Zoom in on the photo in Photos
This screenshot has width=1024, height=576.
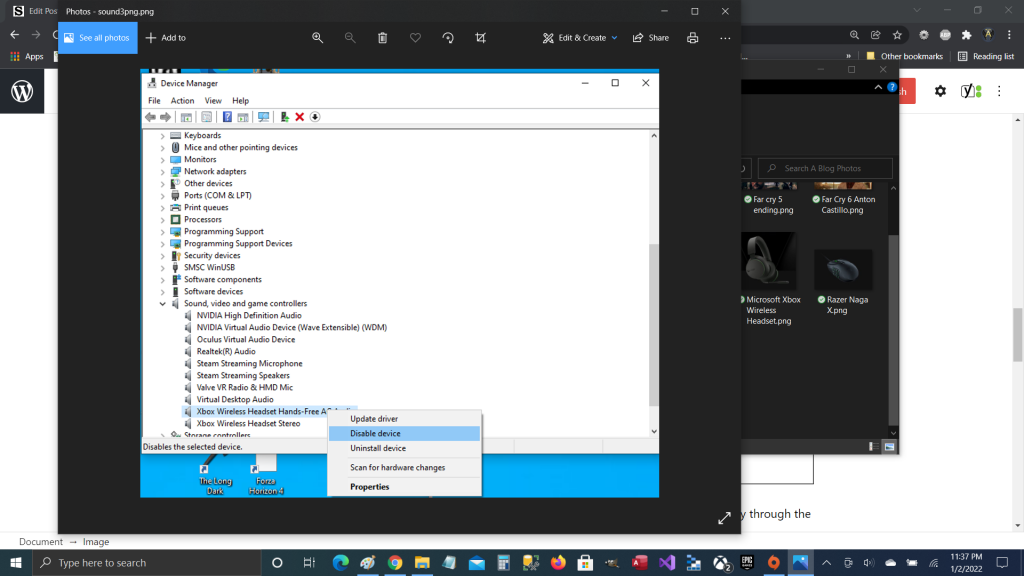pos(317,38)
